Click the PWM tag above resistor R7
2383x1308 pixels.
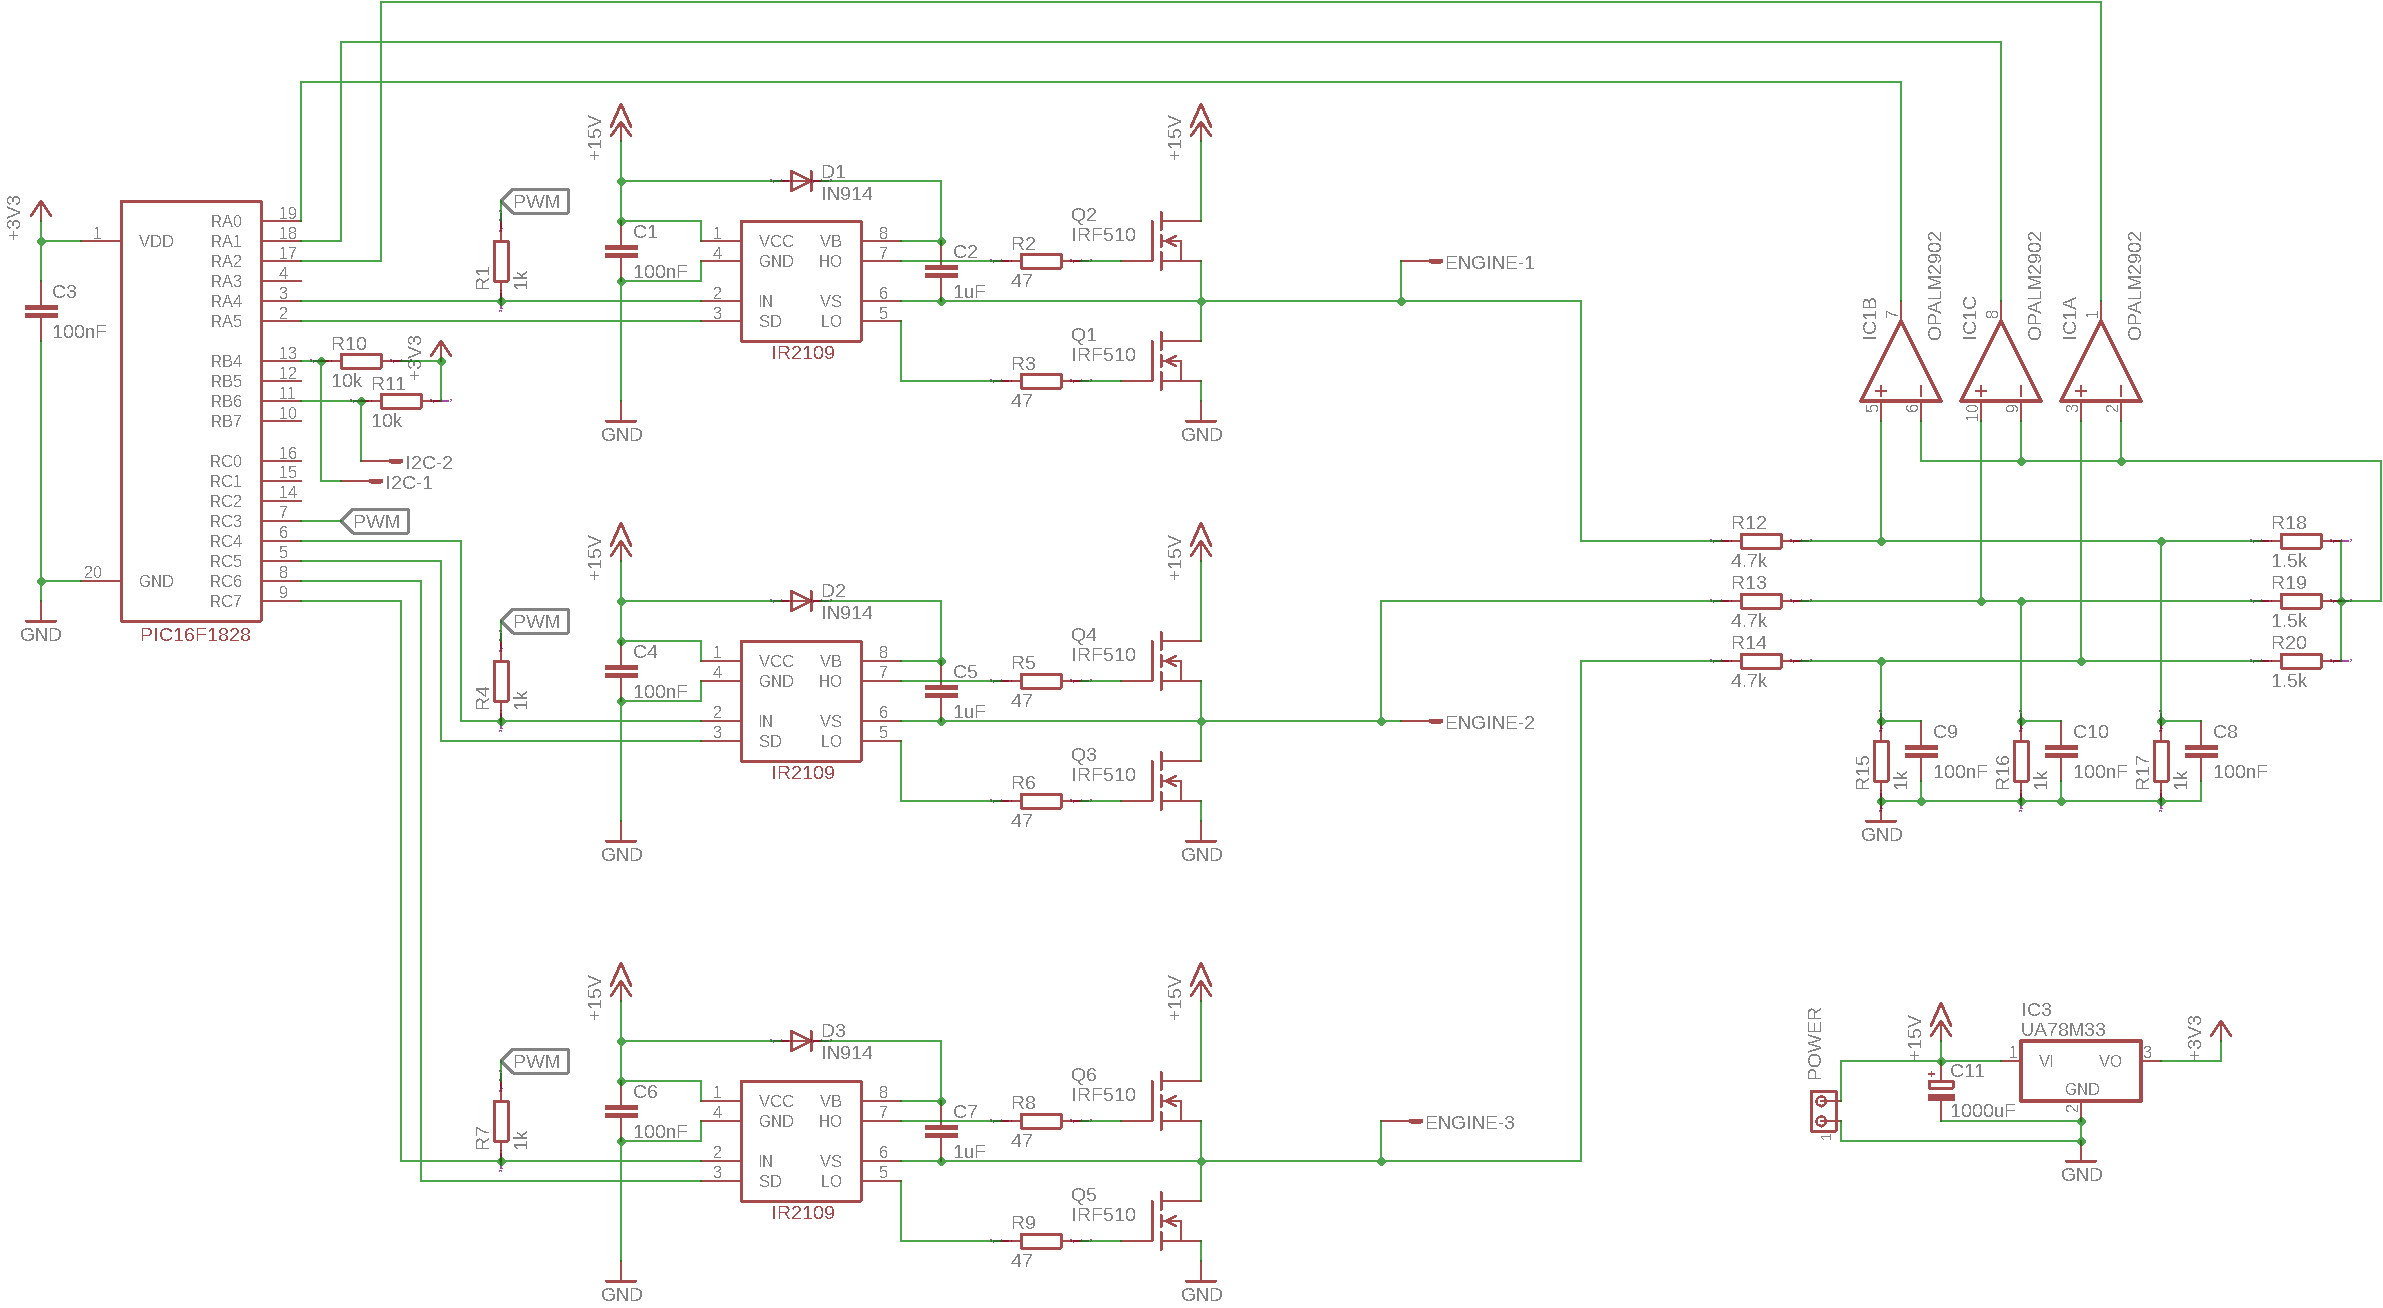pos(535,1061)
